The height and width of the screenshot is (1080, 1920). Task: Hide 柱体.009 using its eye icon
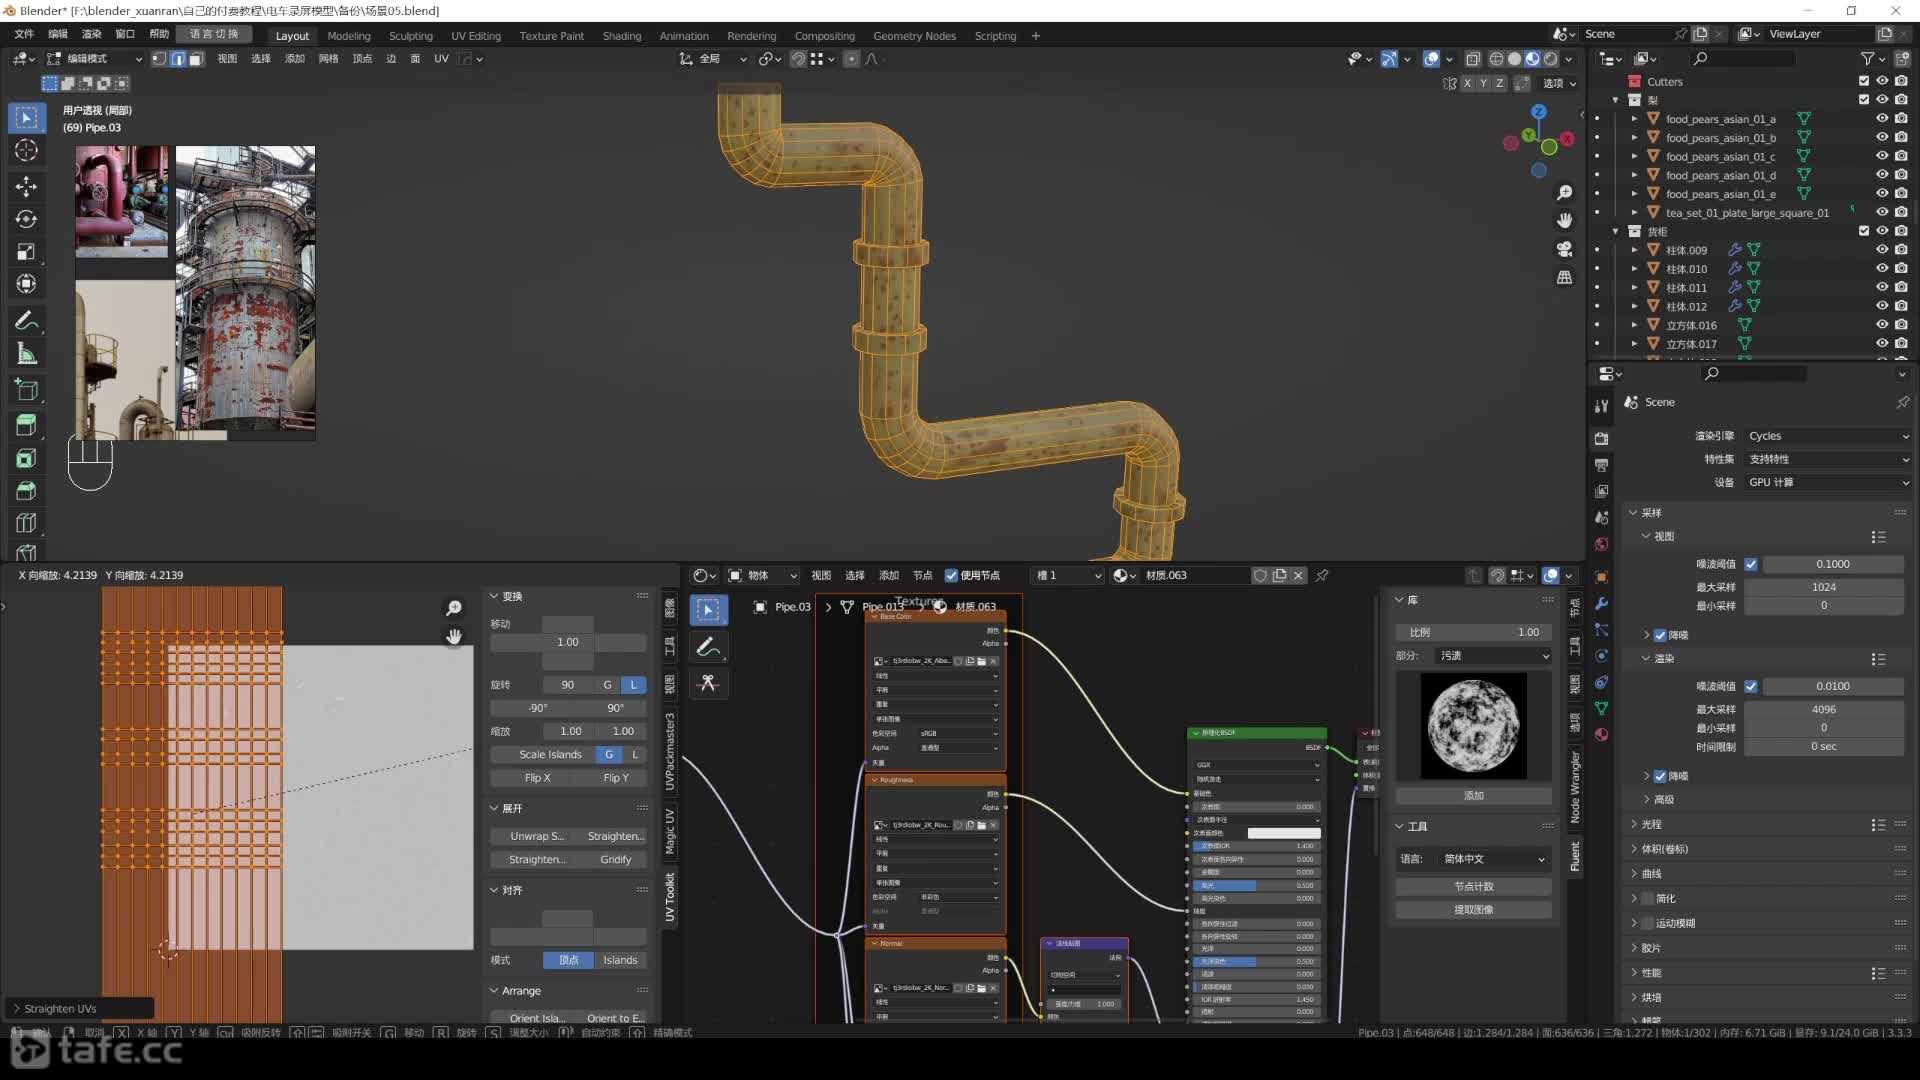click(1881, 250)
